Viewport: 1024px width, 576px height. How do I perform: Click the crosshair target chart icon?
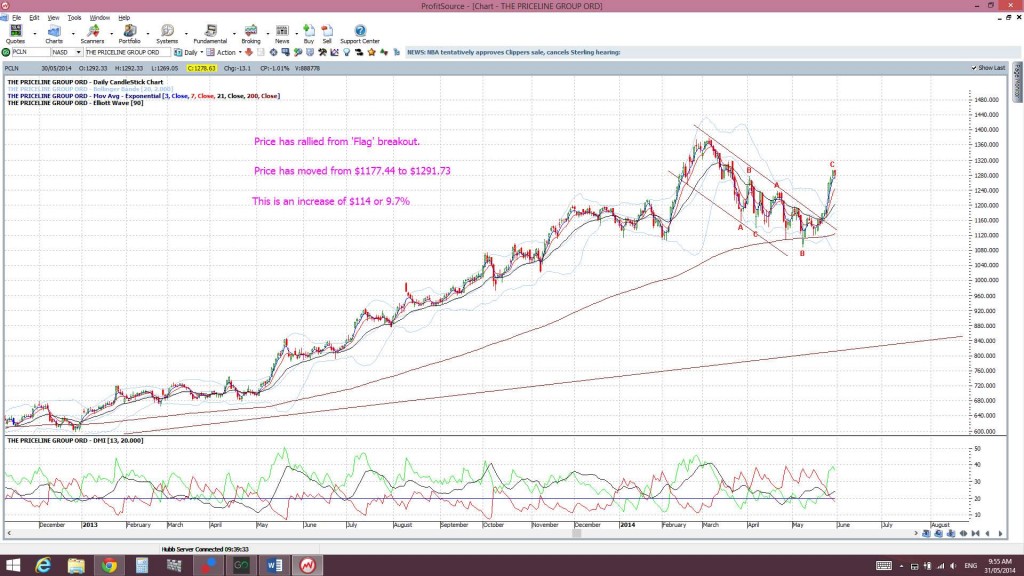pos(274,52)
